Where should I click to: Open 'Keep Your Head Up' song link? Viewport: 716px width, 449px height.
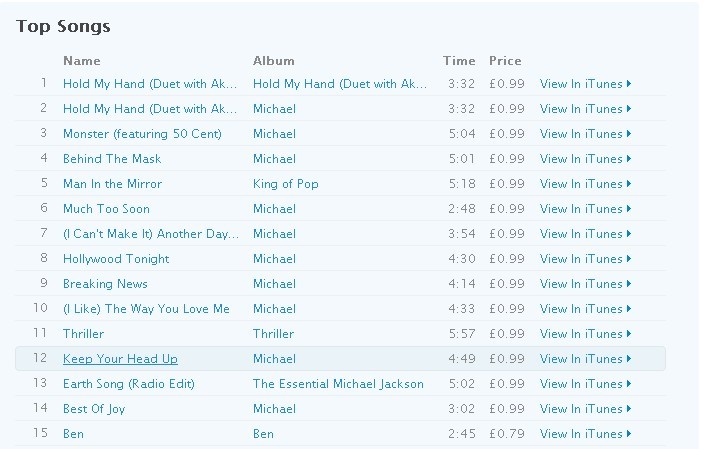coord(120,359)
